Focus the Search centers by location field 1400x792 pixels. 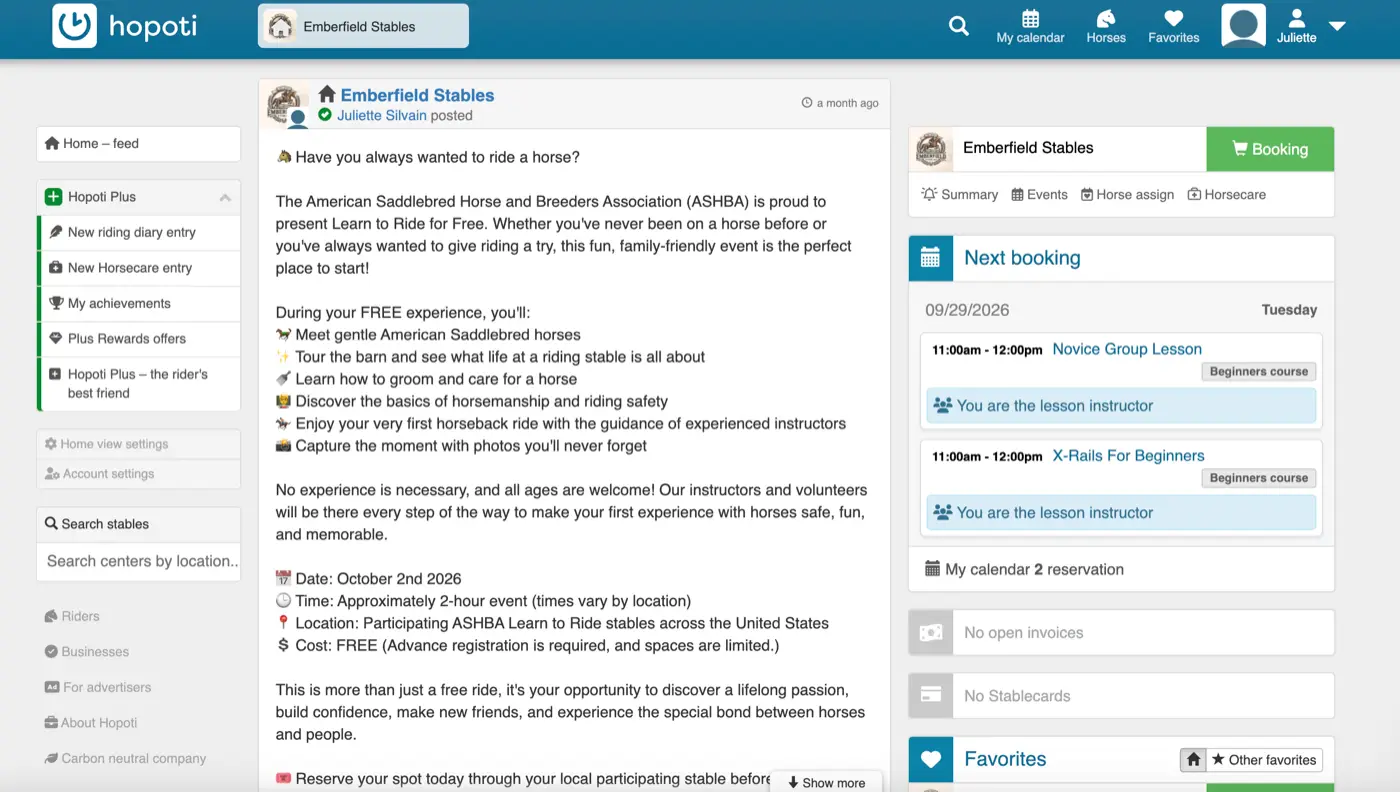[139, 561]
